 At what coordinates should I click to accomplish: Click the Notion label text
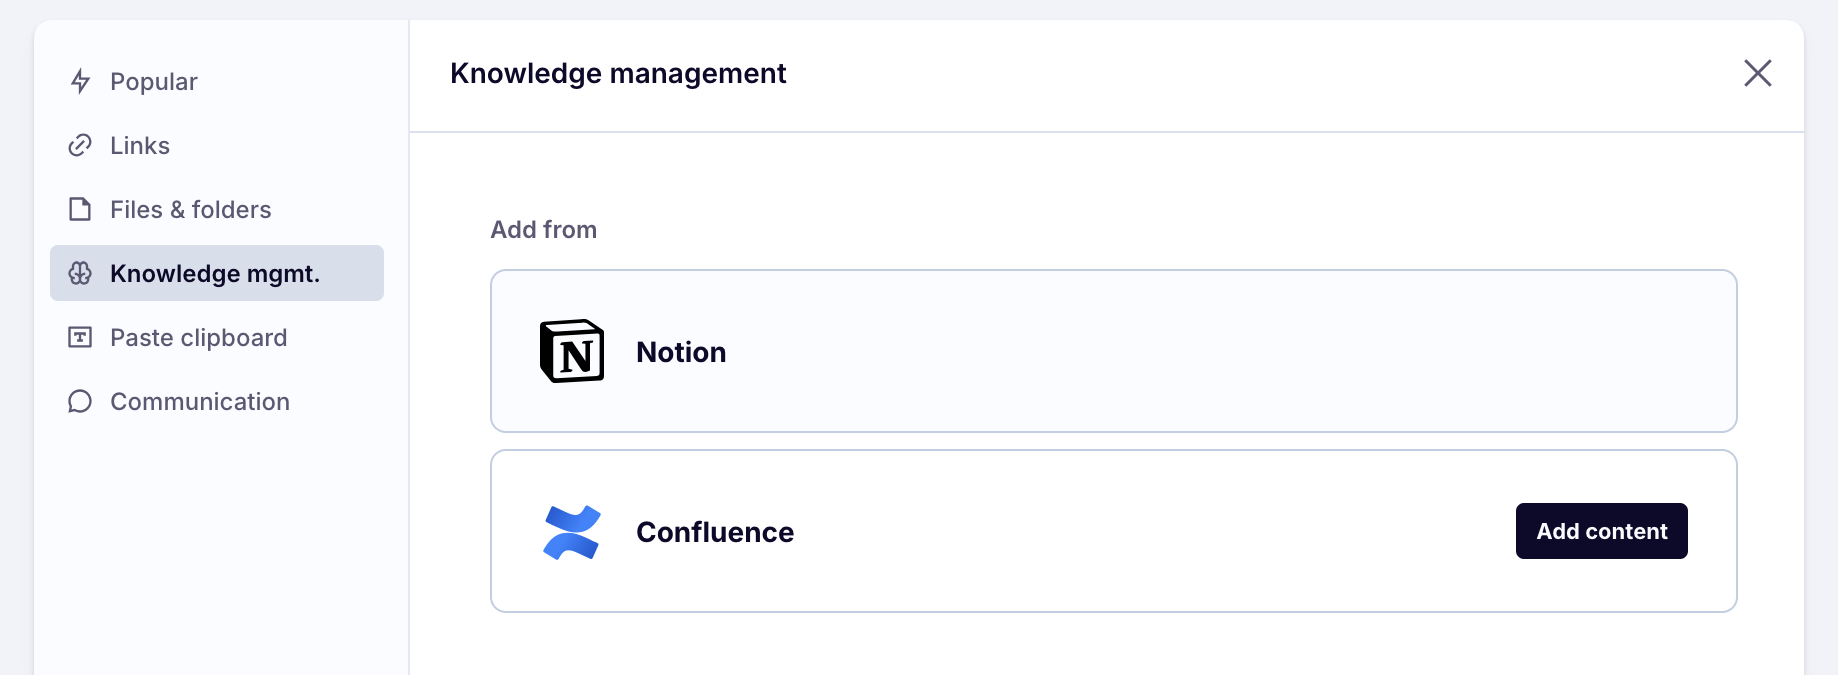pyautogui.click(x=681, y=352)
